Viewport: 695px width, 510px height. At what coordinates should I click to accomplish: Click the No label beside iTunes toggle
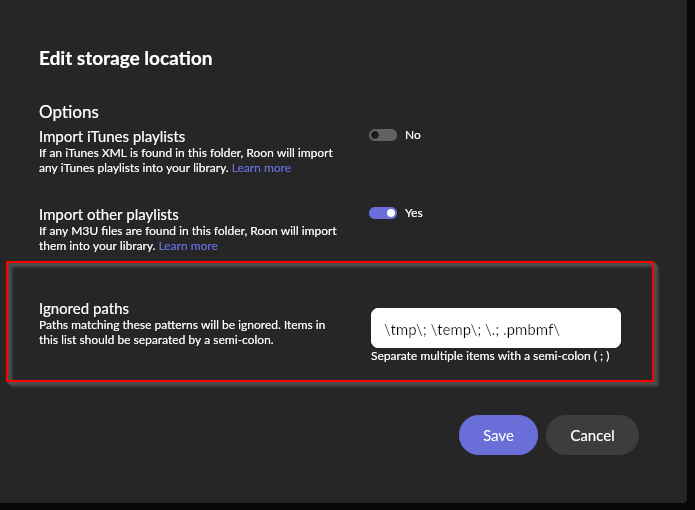click(x=413, y=135)
